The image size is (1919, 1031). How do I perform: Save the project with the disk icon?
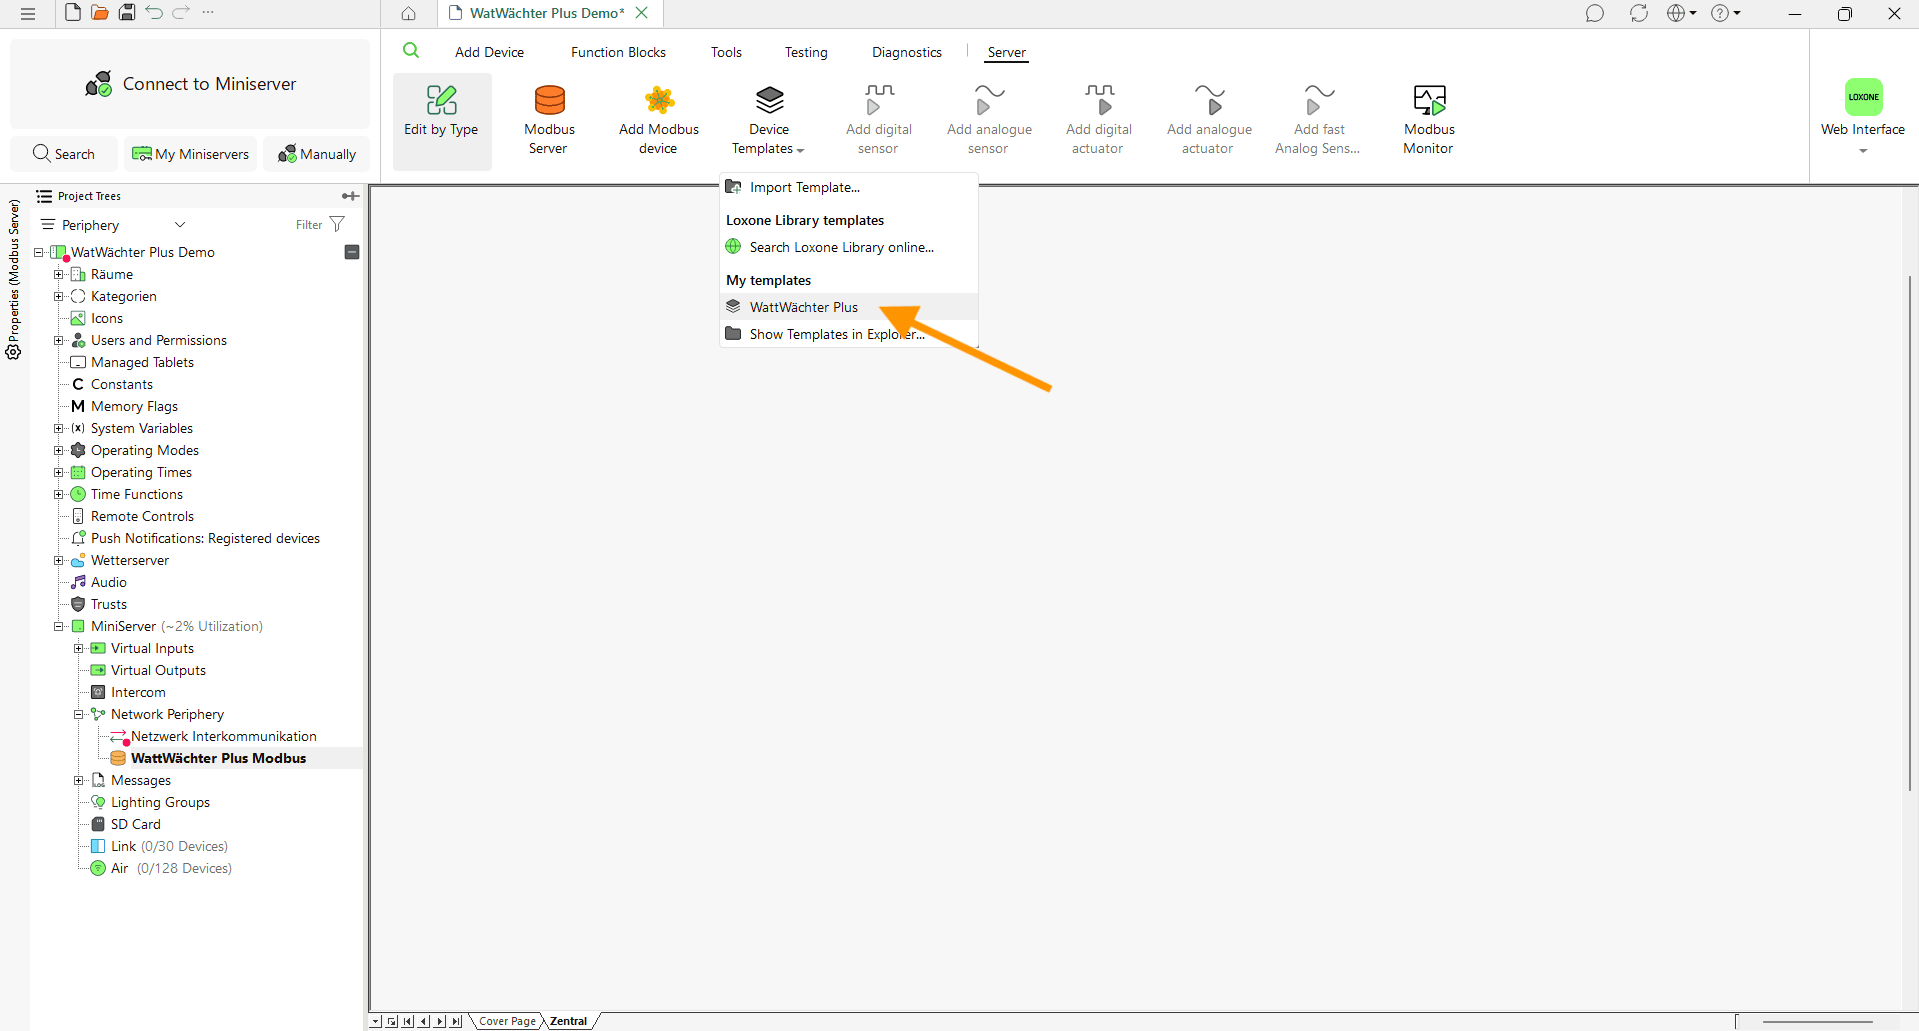pos(127,13)
